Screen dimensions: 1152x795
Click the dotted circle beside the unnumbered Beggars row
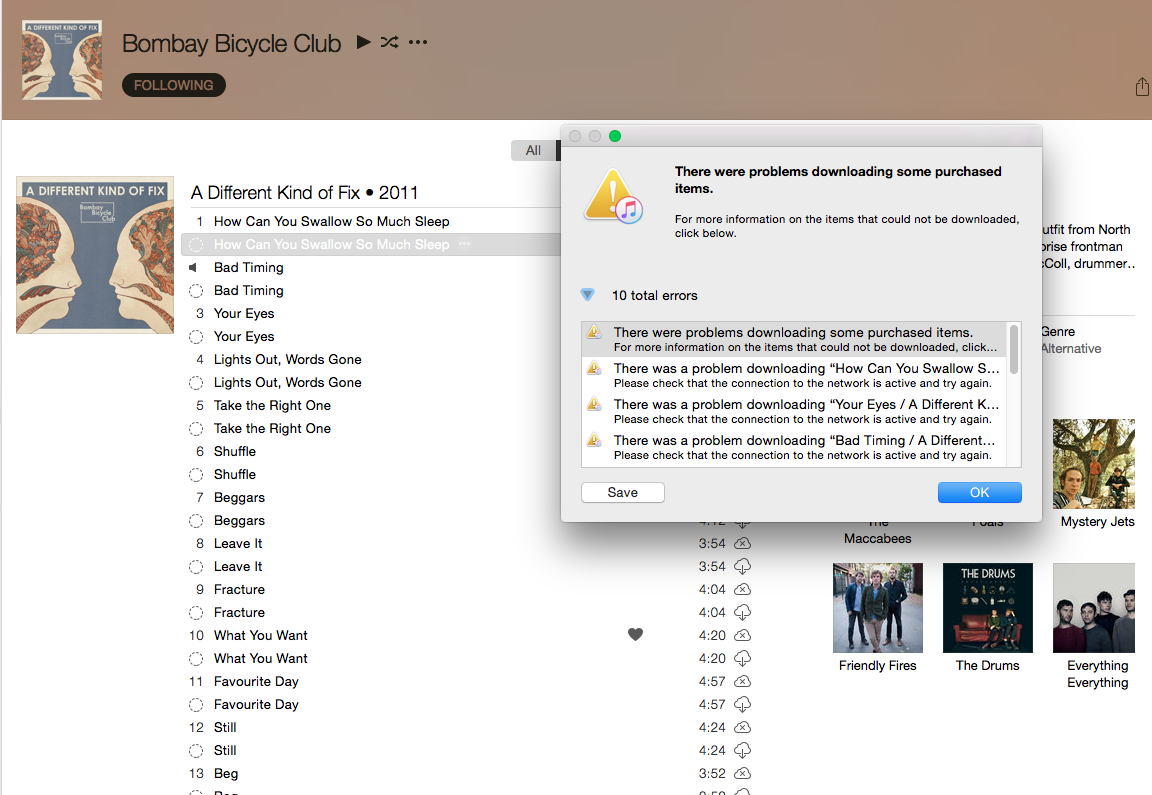pyautogui.click(x=196, y=521)
